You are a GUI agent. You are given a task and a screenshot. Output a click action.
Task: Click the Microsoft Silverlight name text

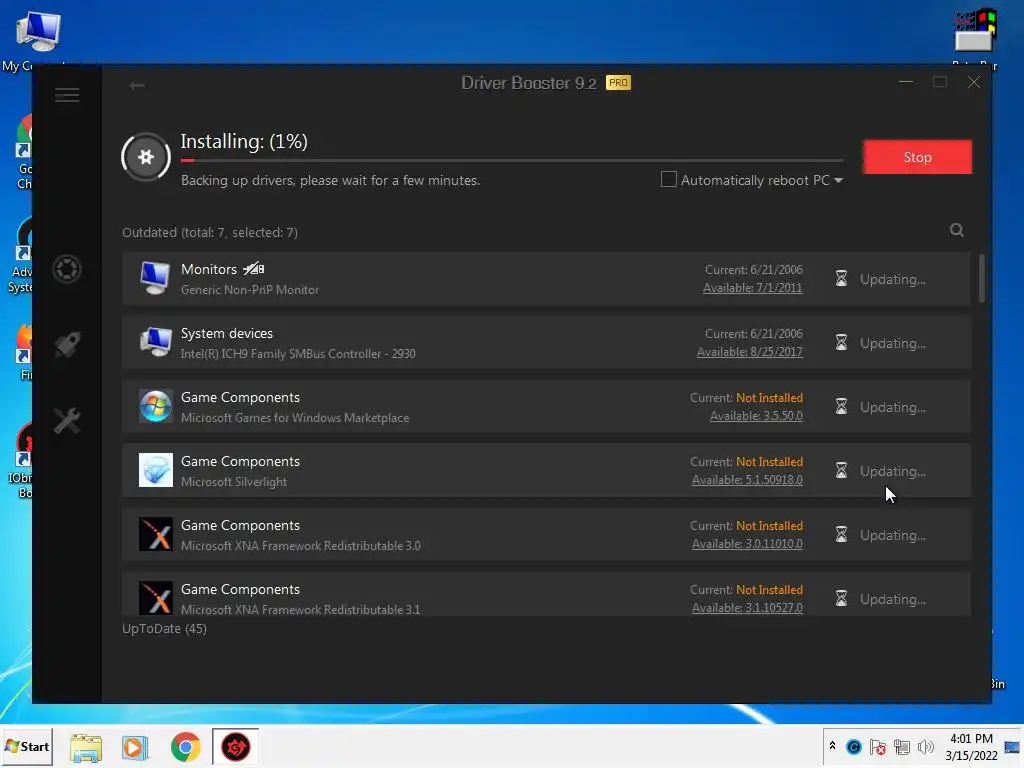(x=234, y=481)
